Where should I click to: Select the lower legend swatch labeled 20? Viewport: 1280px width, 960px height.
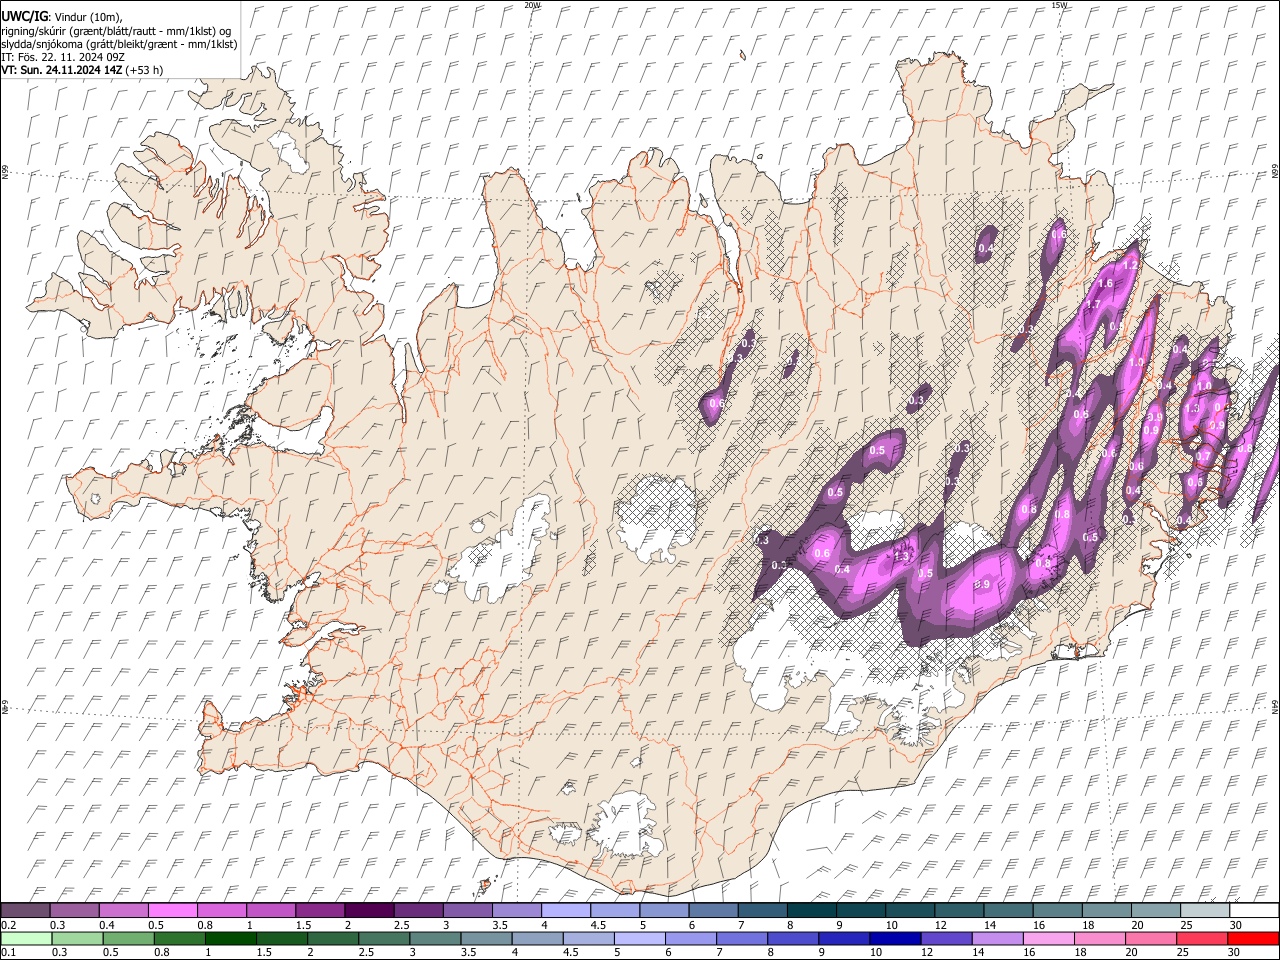coord(1150,938)
